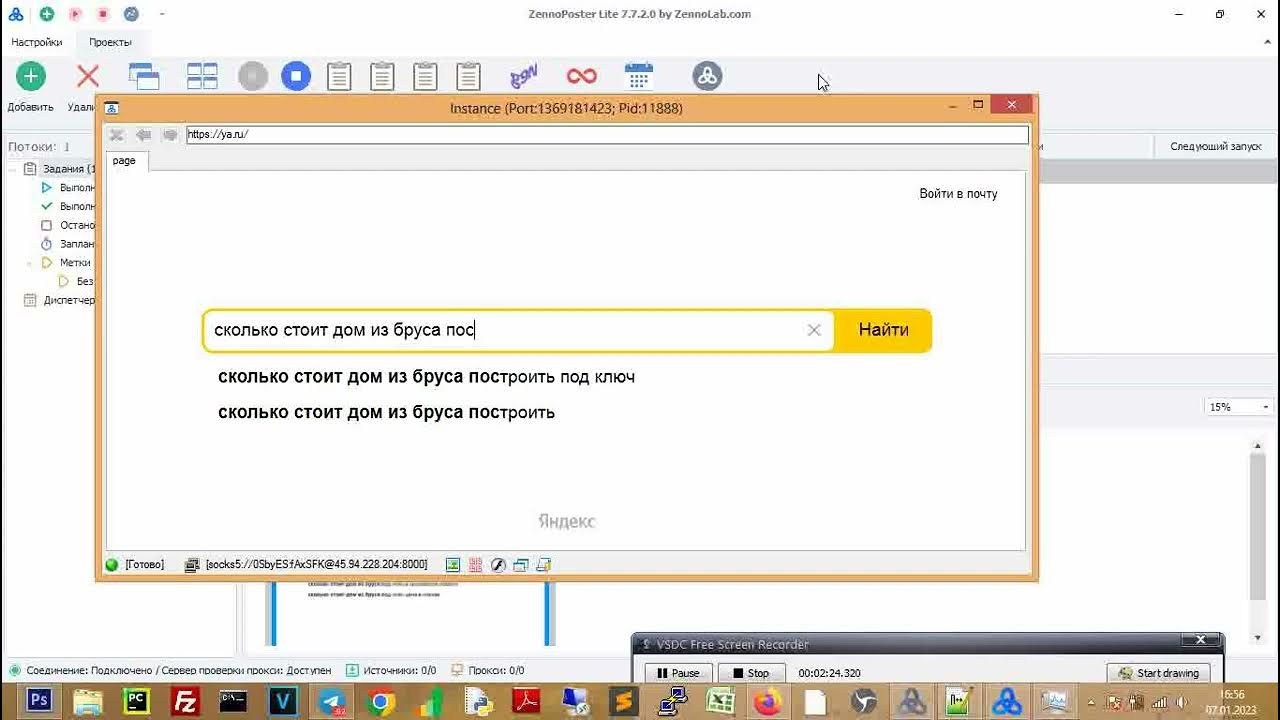1280x720 pixels.
Task: Click the purple handwriting toolbar icon
Action: tap(523, 76)
